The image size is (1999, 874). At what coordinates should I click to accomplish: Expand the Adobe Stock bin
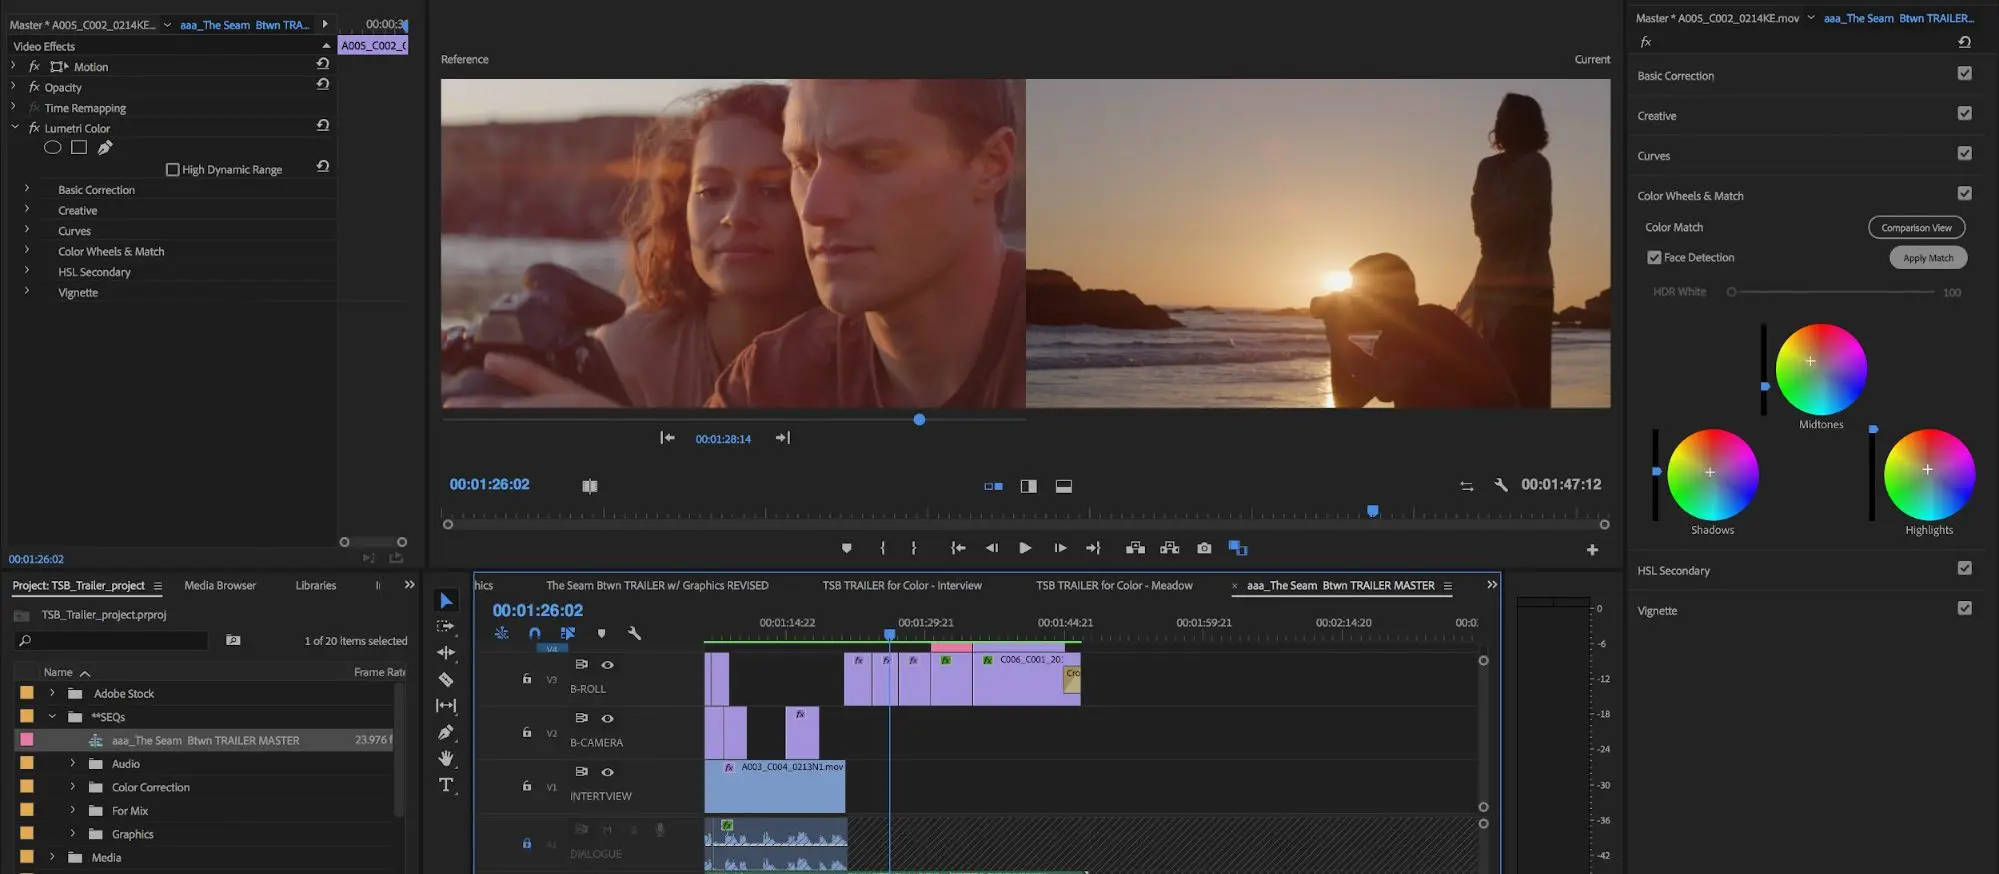[x=53, y=692]
